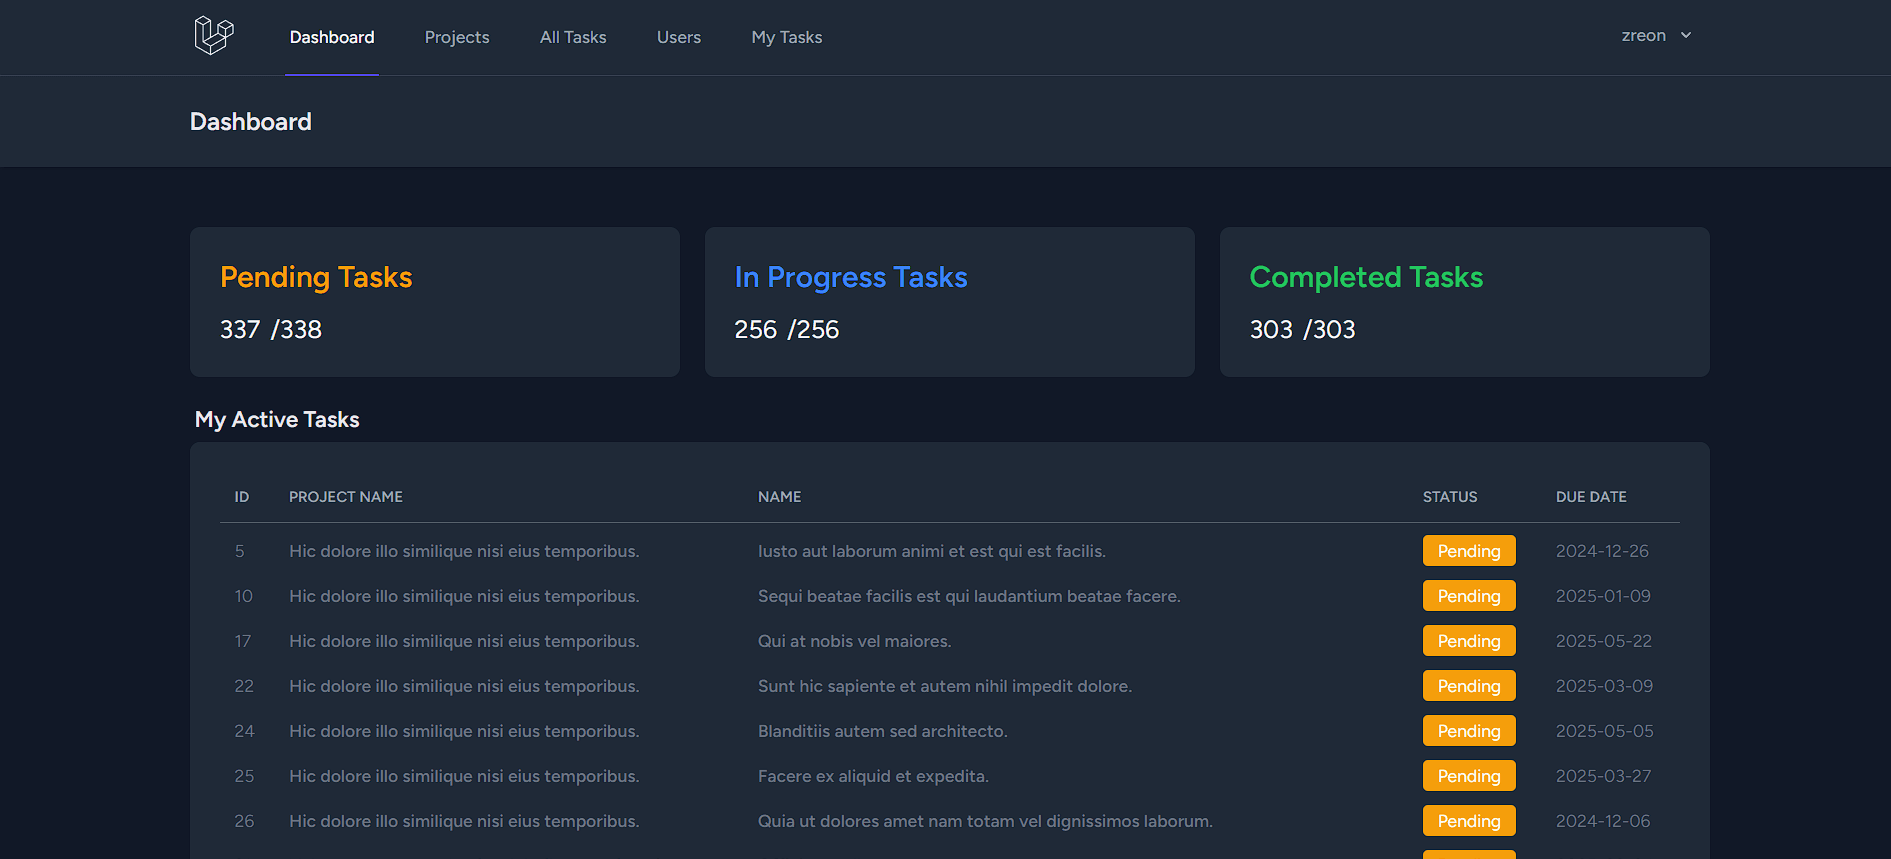
Task: Click the STATUS column header
Action: click(x=1450, y=497)
